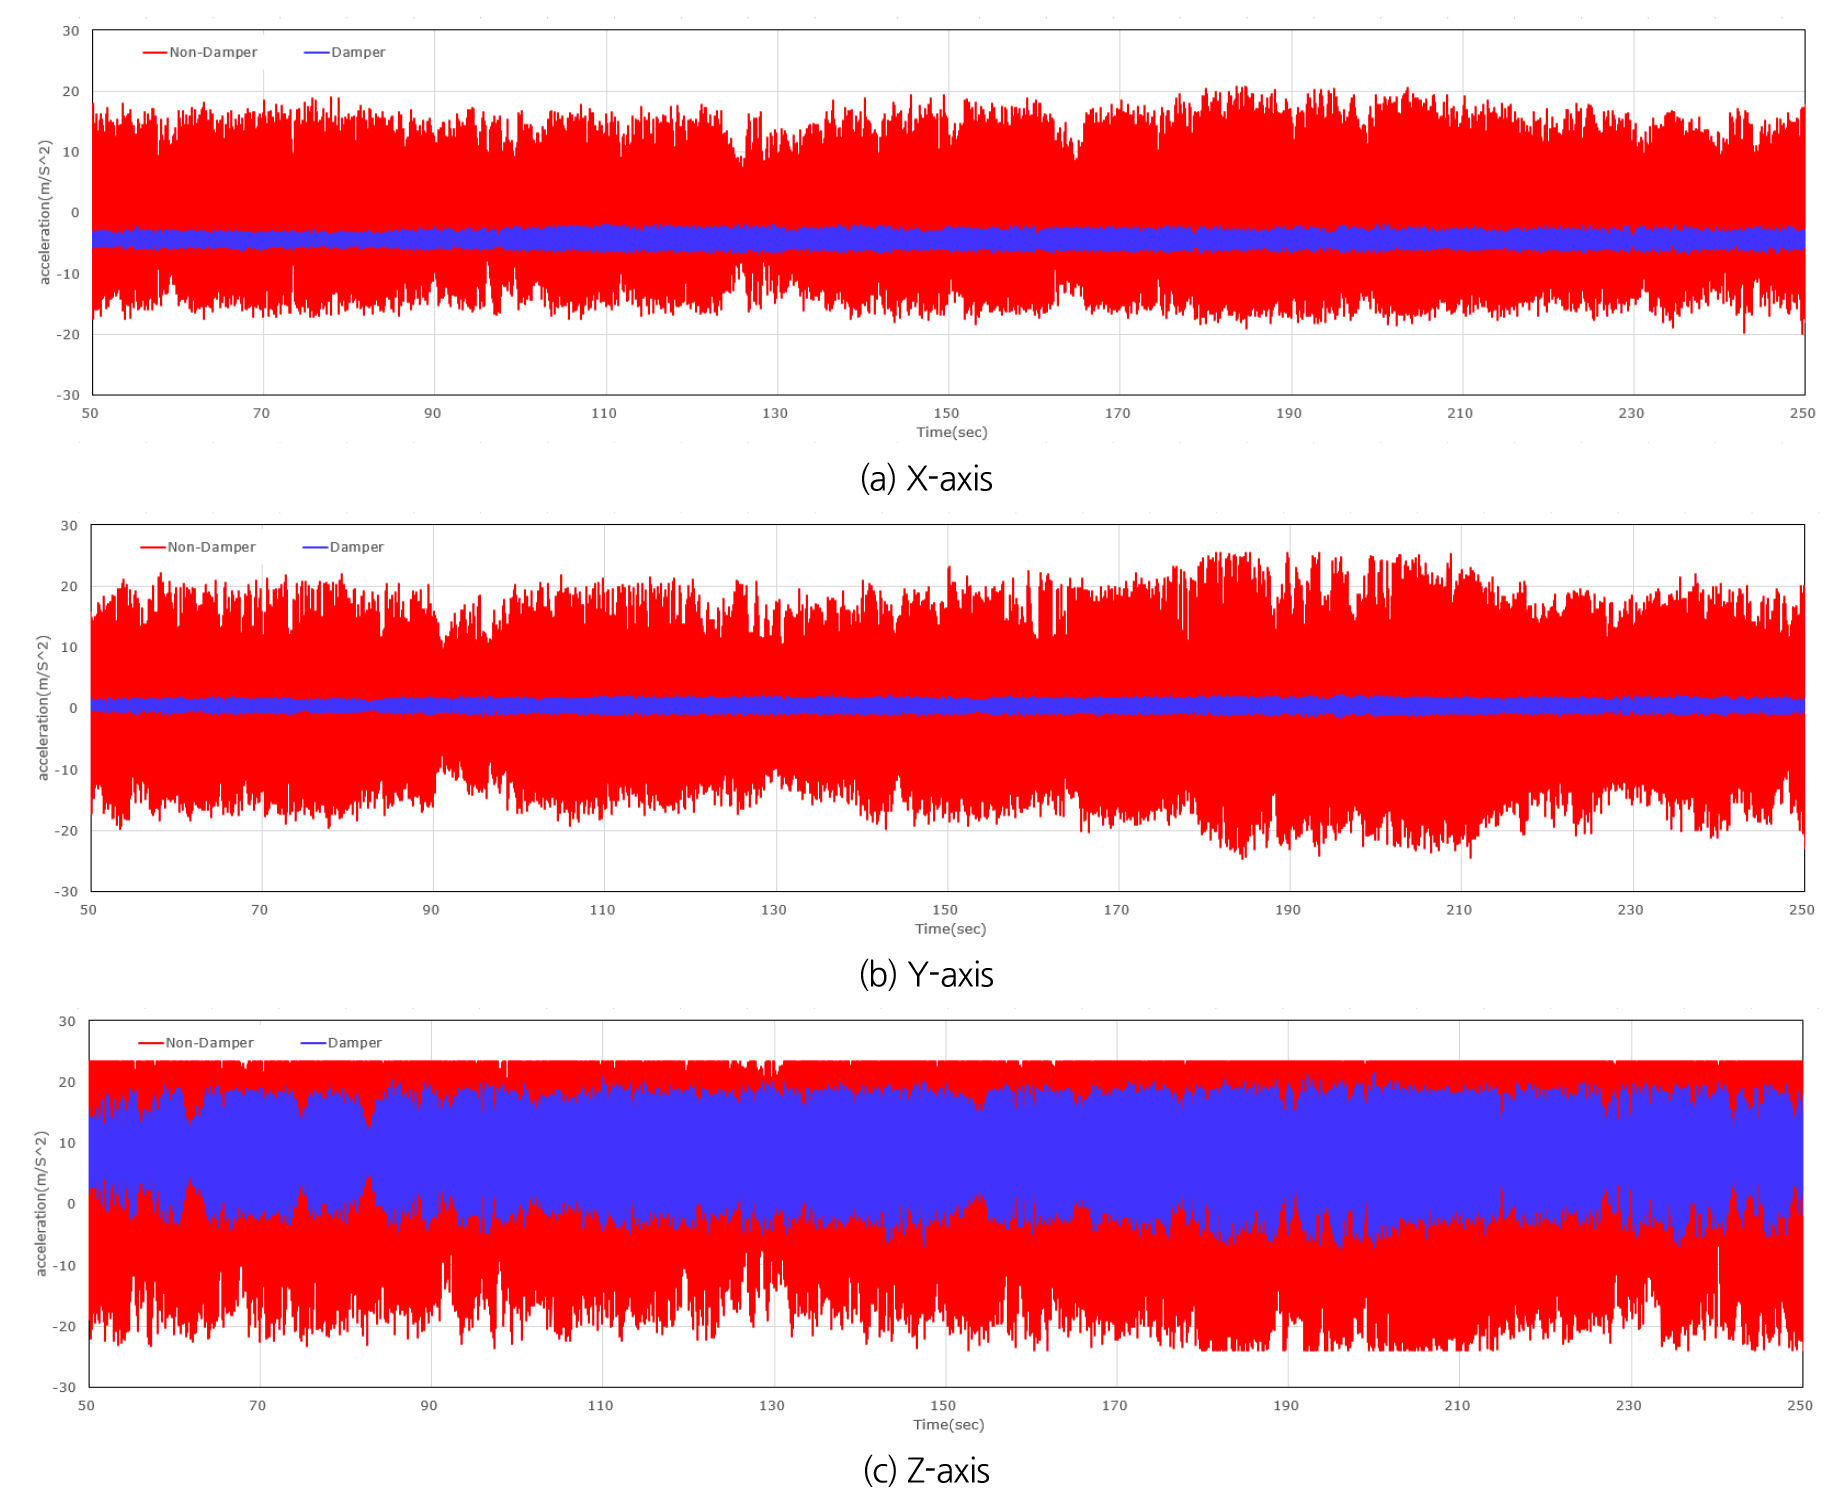
Task: Click the "(b) Y-axis" caption
Action: click(x=926, y=974)
